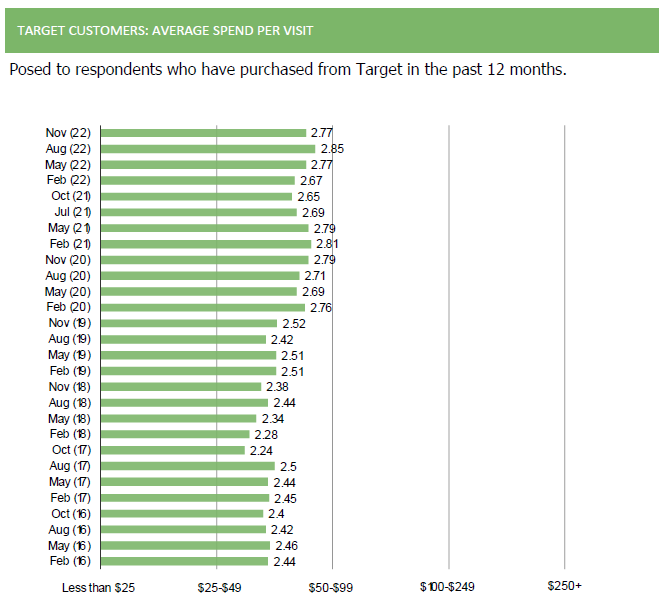Select the May (18) bar

[x=178, y=418]
